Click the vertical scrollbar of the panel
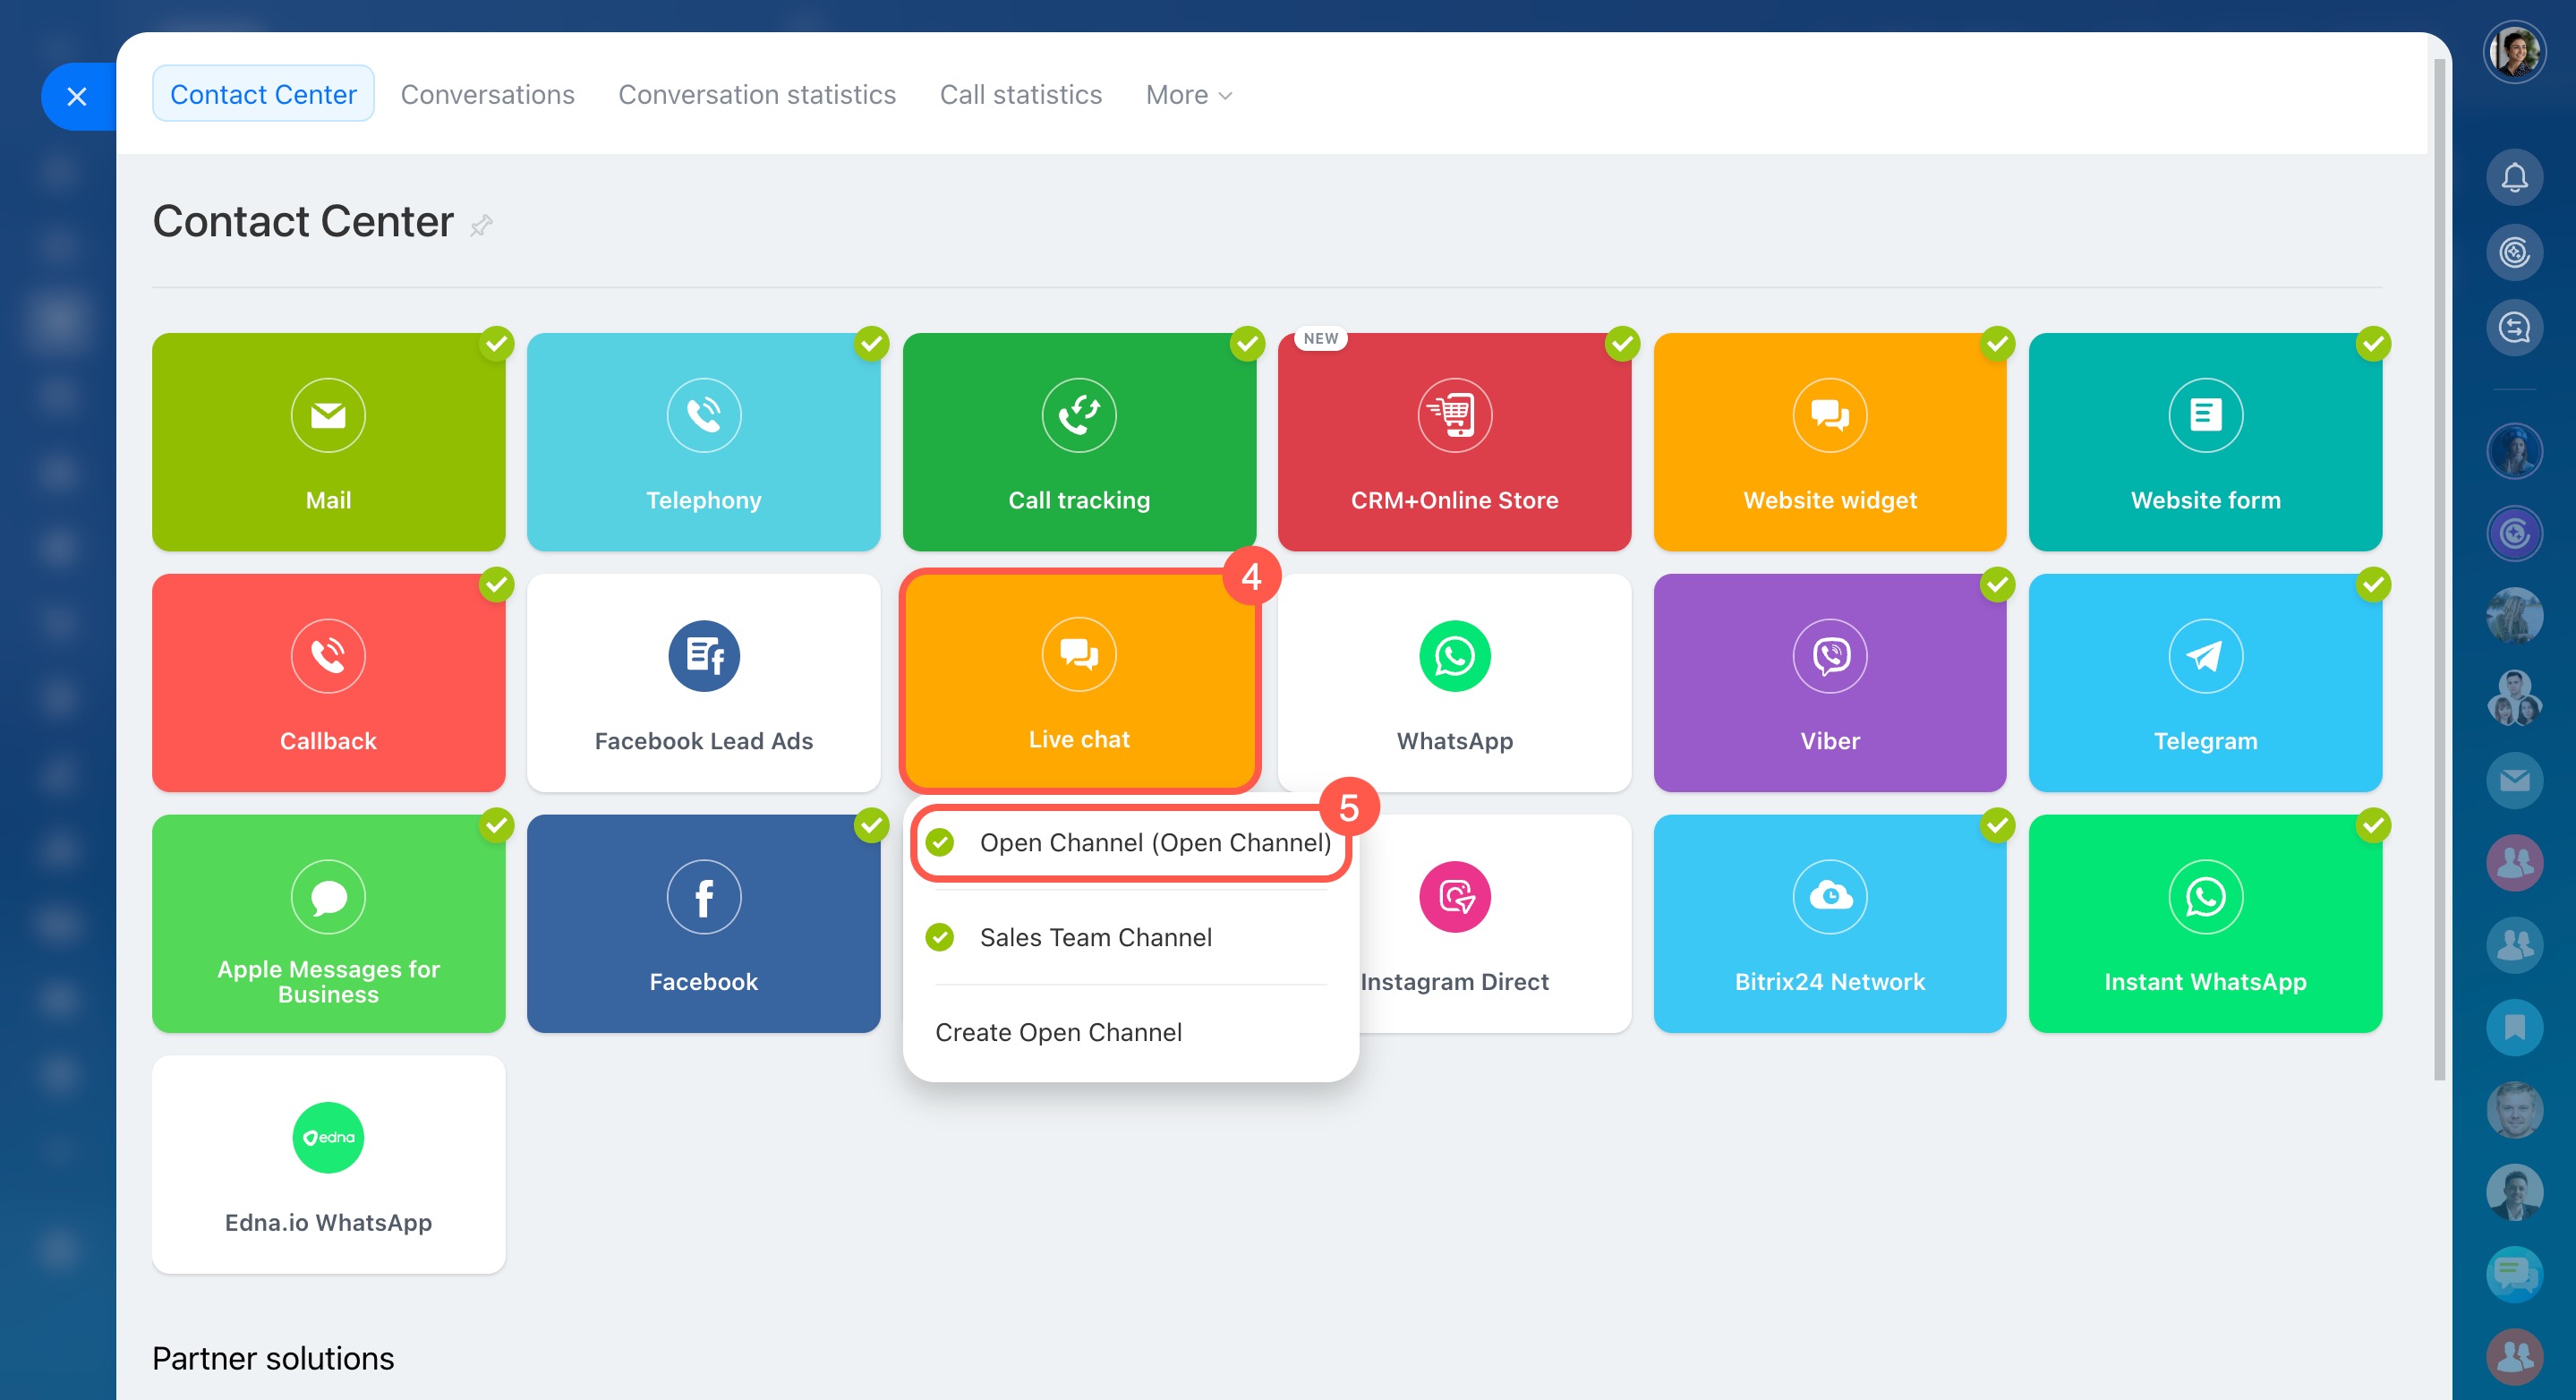2576x1400 pixels. (2438, 570)
